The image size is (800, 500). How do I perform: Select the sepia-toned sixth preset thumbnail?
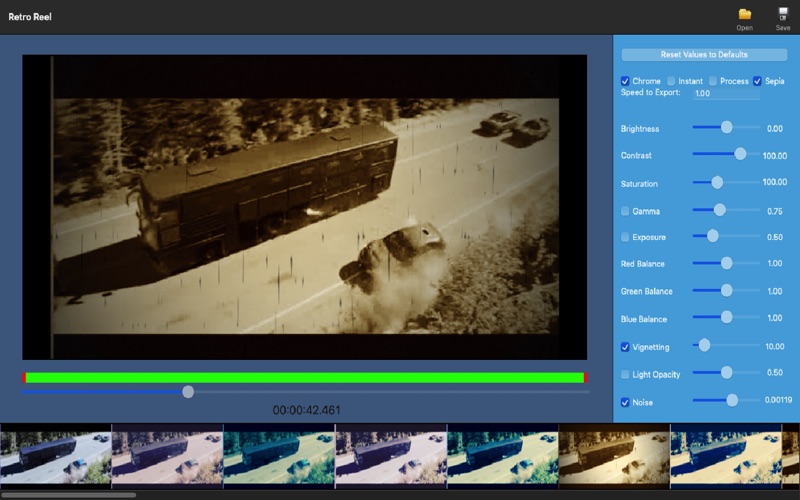click(614, 456)
